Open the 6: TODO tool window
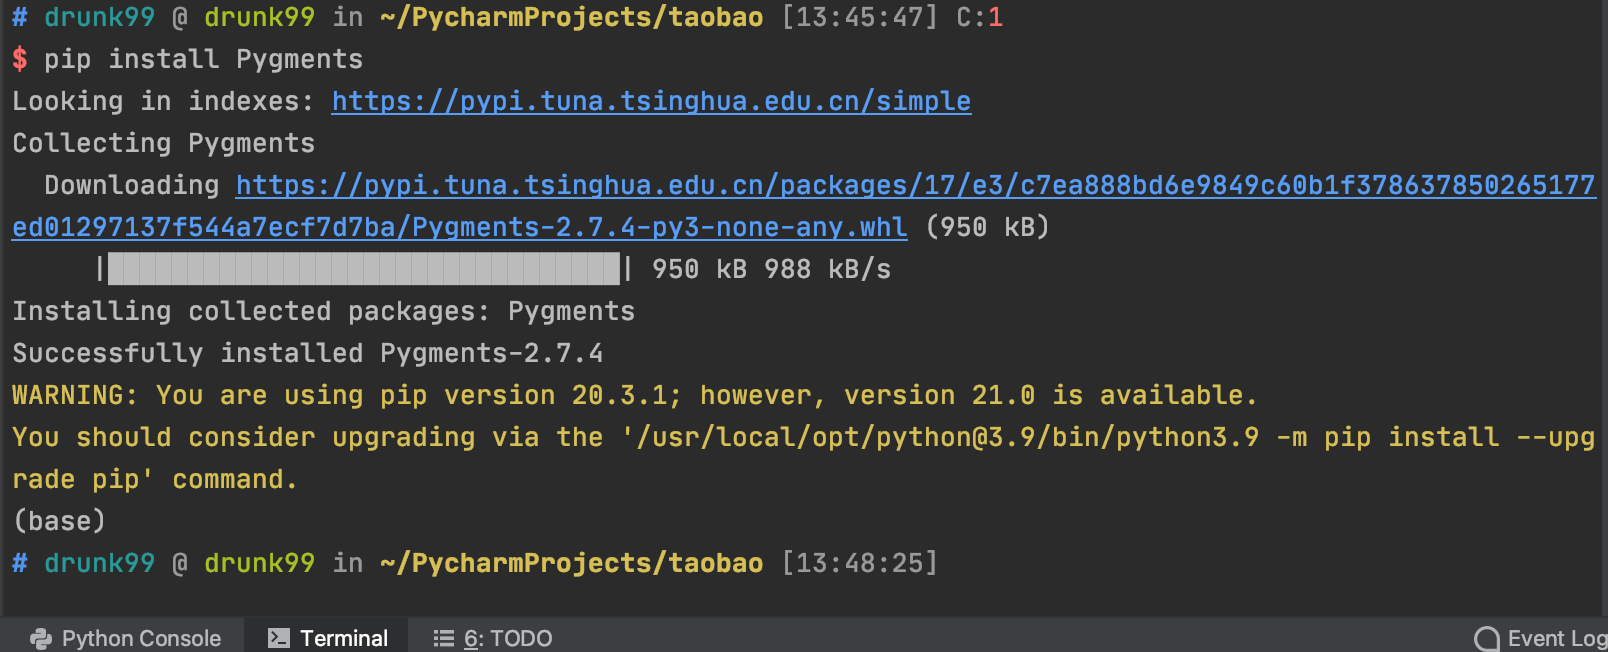Image resolution: width=1608 pixels, height=652 pixels. pyautogui.click(x=507, y=638)
